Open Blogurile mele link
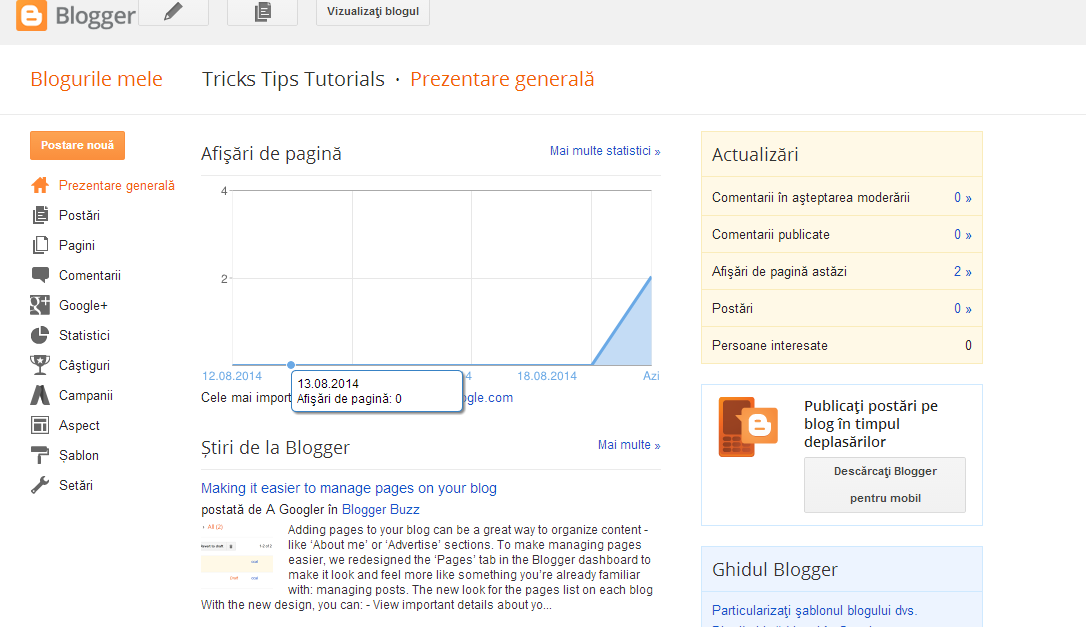Viewport: 1086px width, 627px height. [x=96, y=79]
